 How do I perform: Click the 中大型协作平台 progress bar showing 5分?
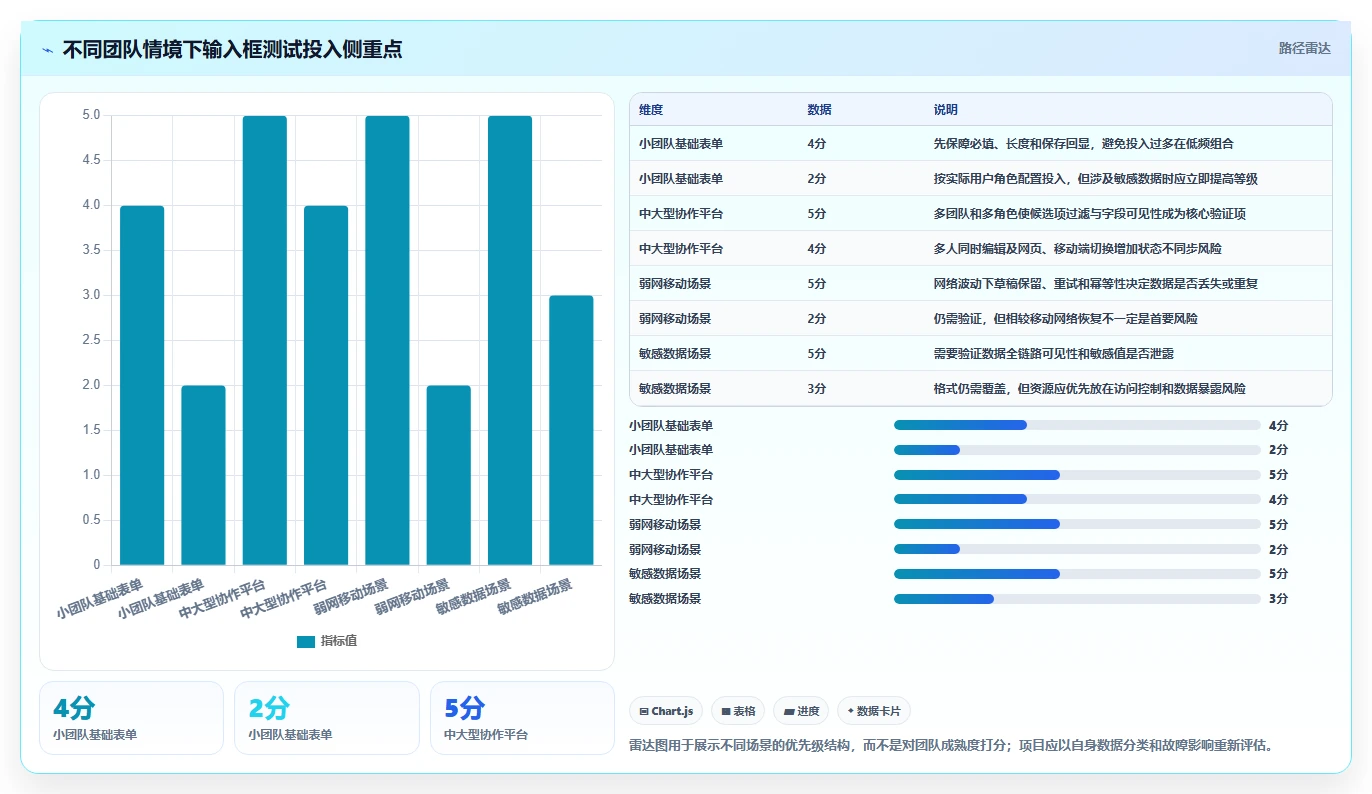(1077, 475)
